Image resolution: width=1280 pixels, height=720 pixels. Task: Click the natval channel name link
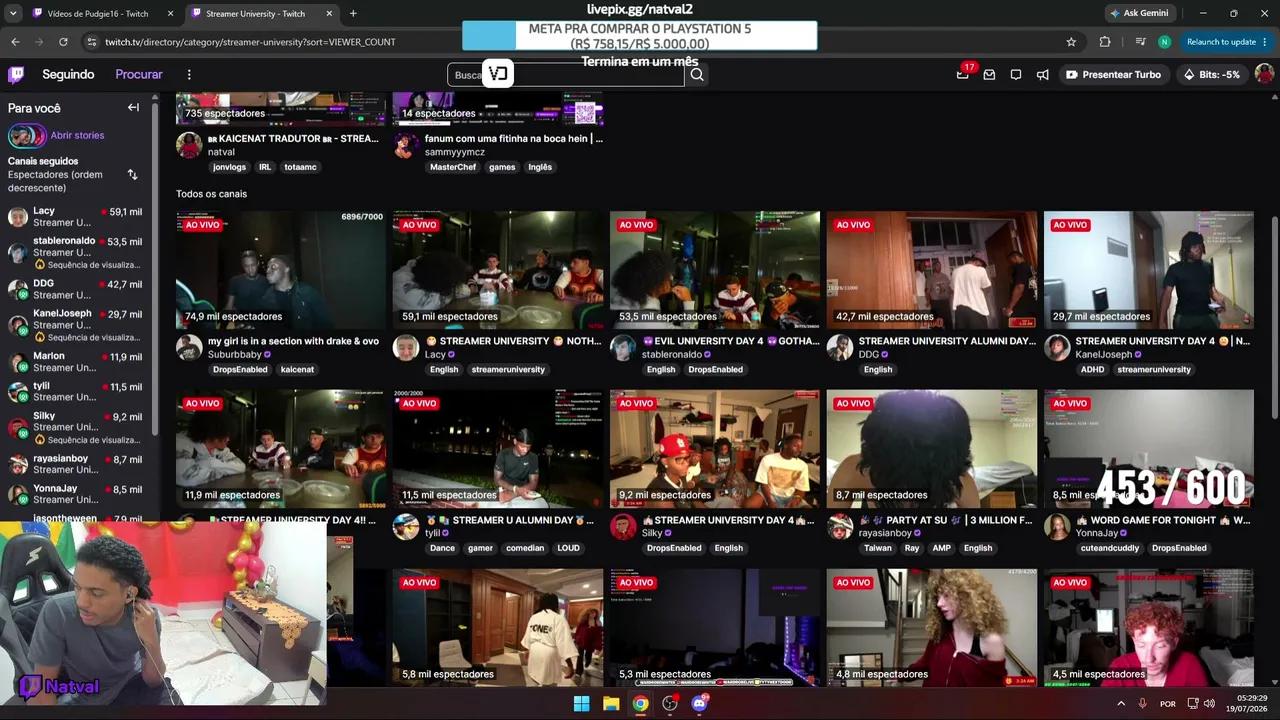click(x=221, y=152)
